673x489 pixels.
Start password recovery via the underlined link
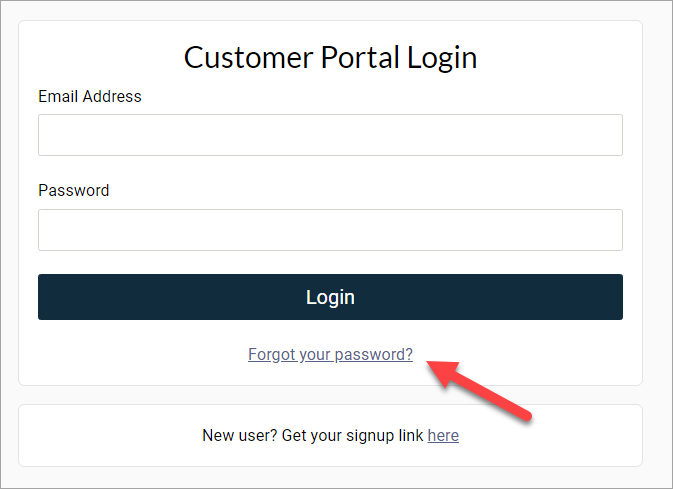tap(330, 354)
